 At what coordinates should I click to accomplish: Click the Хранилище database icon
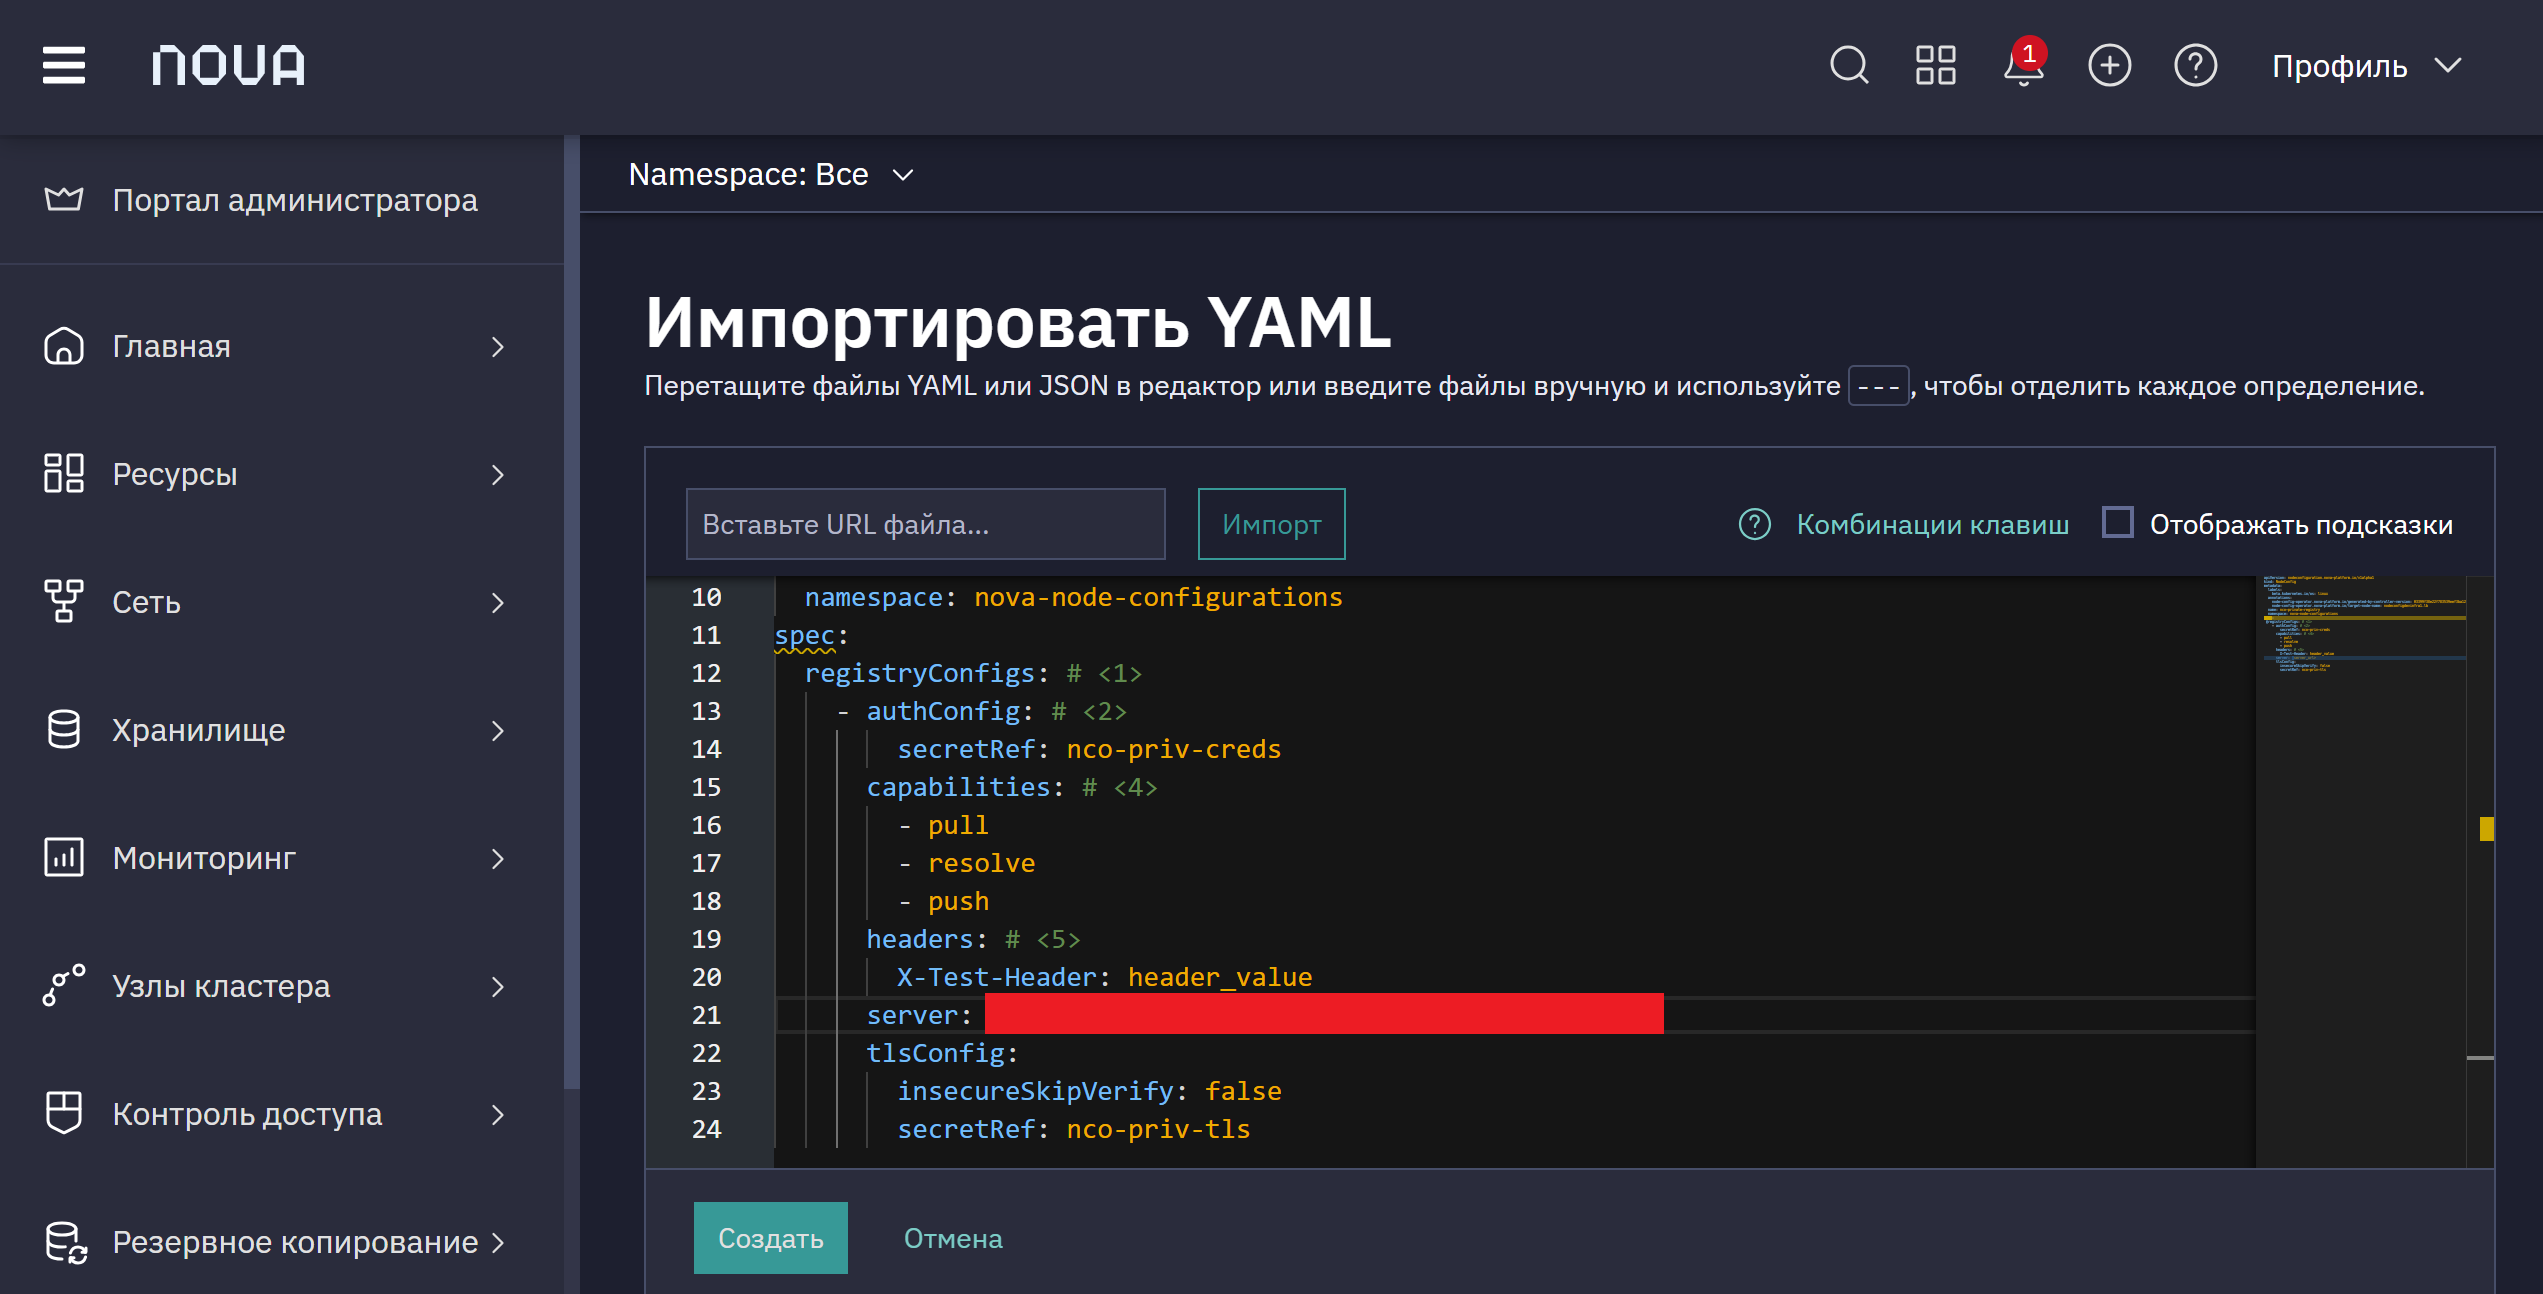64,730
